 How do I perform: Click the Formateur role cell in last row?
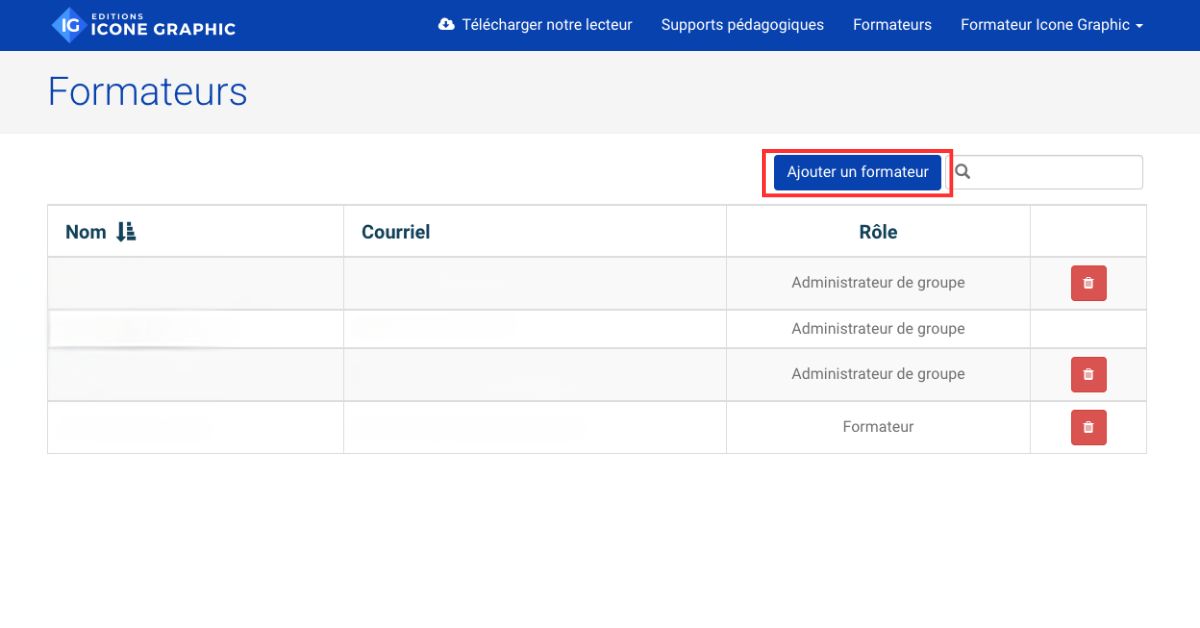[878, 427]
